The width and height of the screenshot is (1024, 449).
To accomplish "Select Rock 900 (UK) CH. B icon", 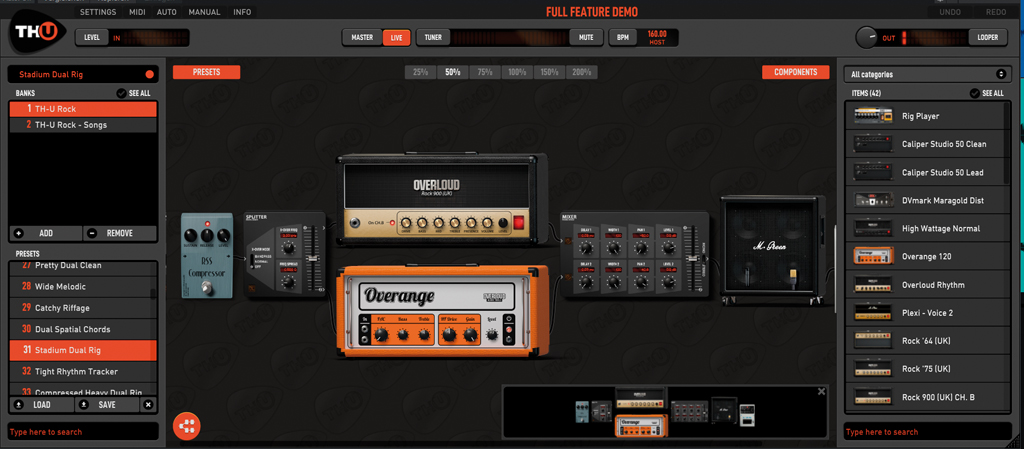I will (x=873, y=397).
